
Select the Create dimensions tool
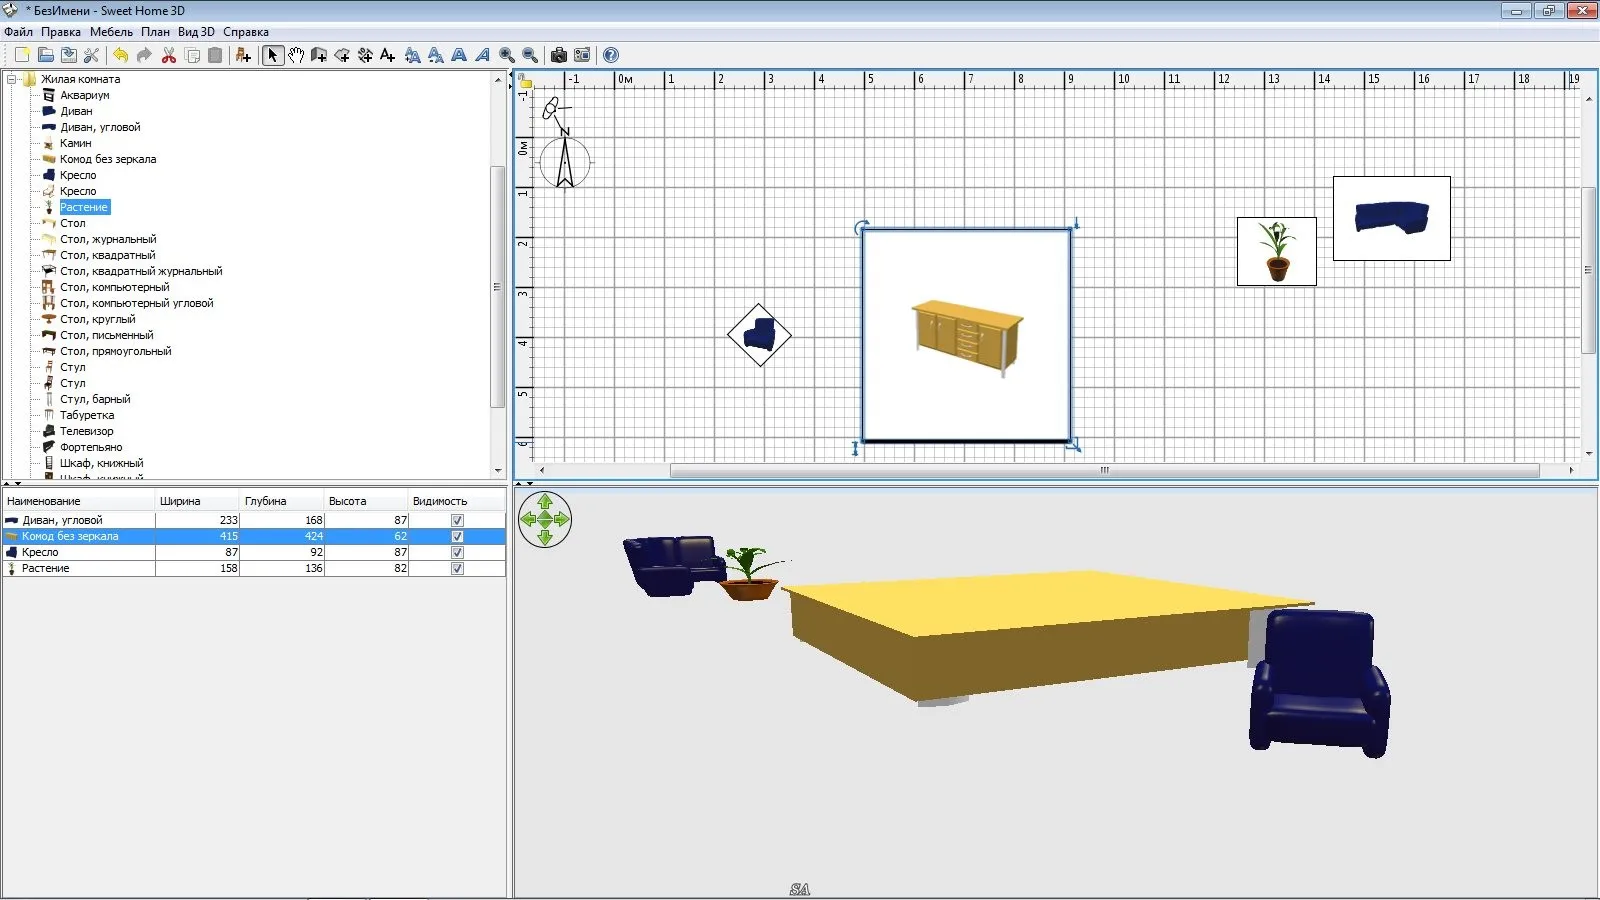365,55
